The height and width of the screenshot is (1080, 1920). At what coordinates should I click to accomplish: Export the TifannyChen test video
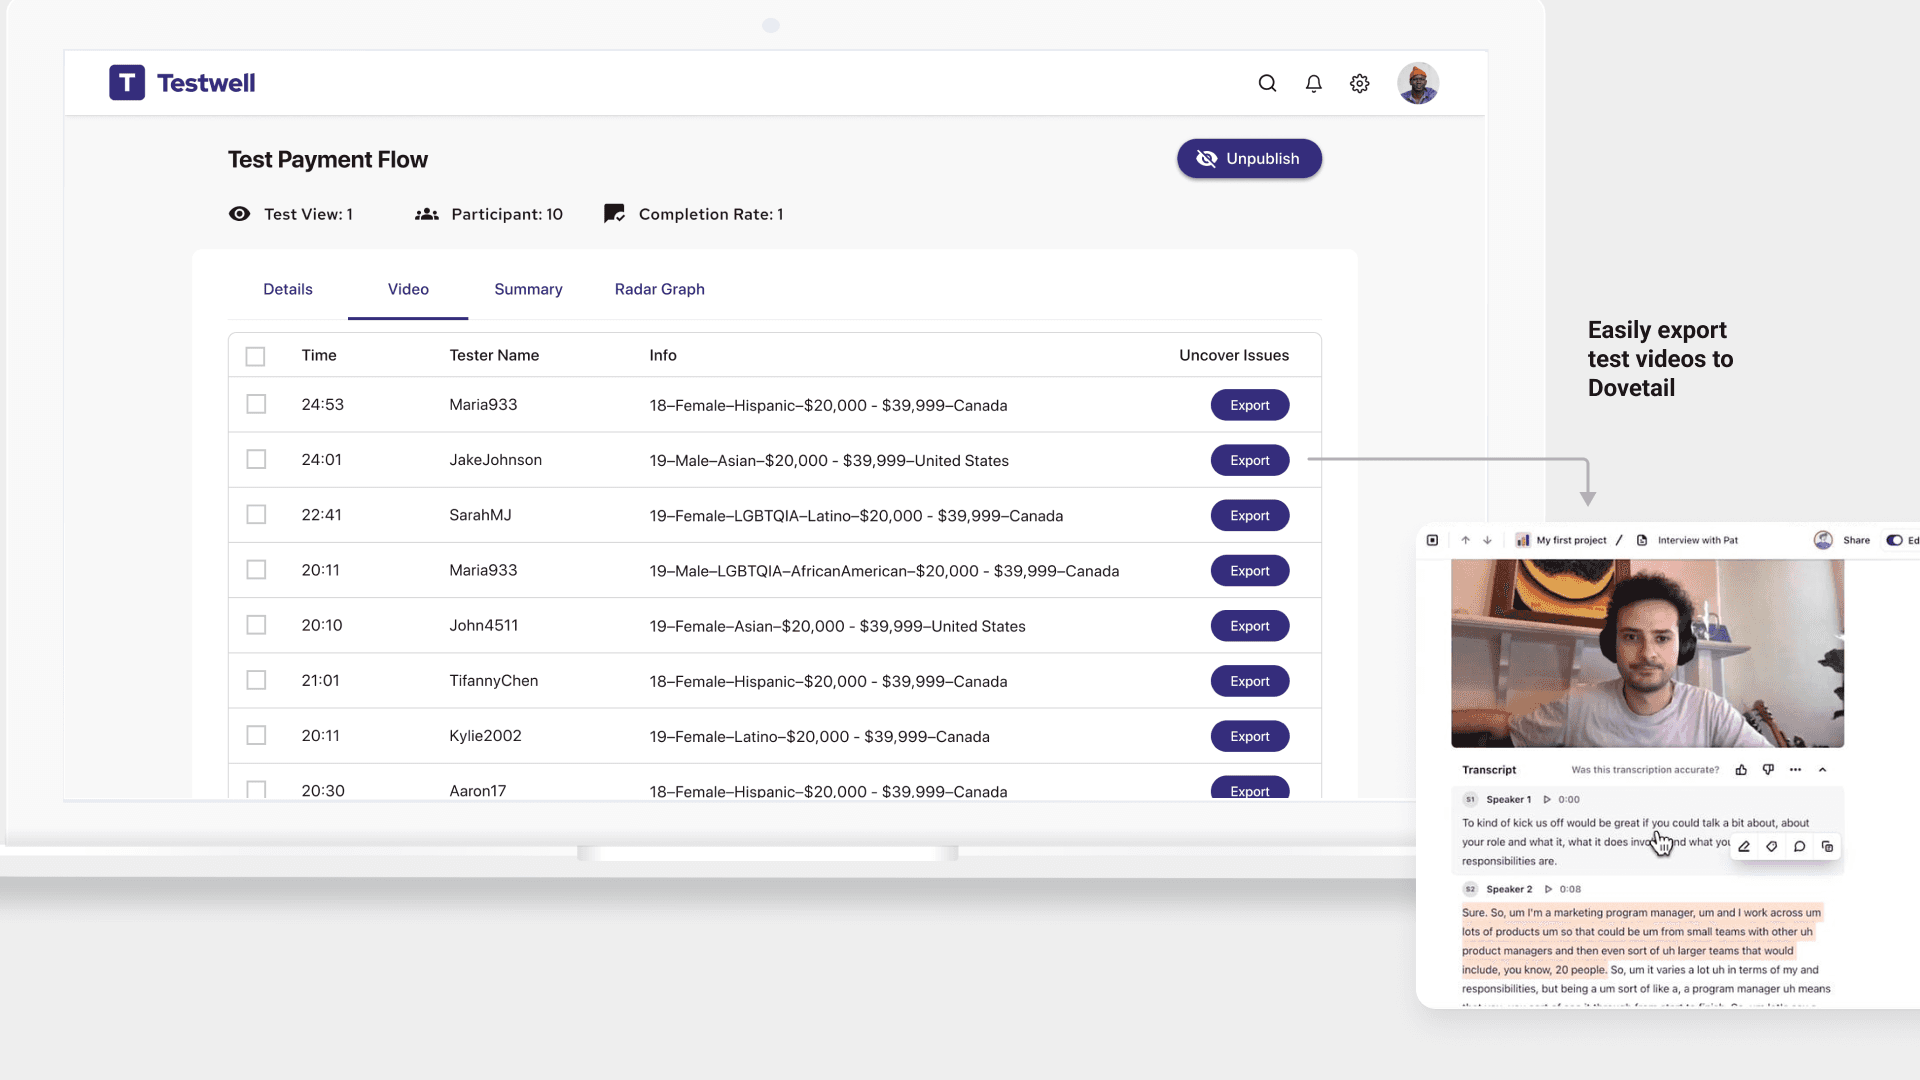1249,682
